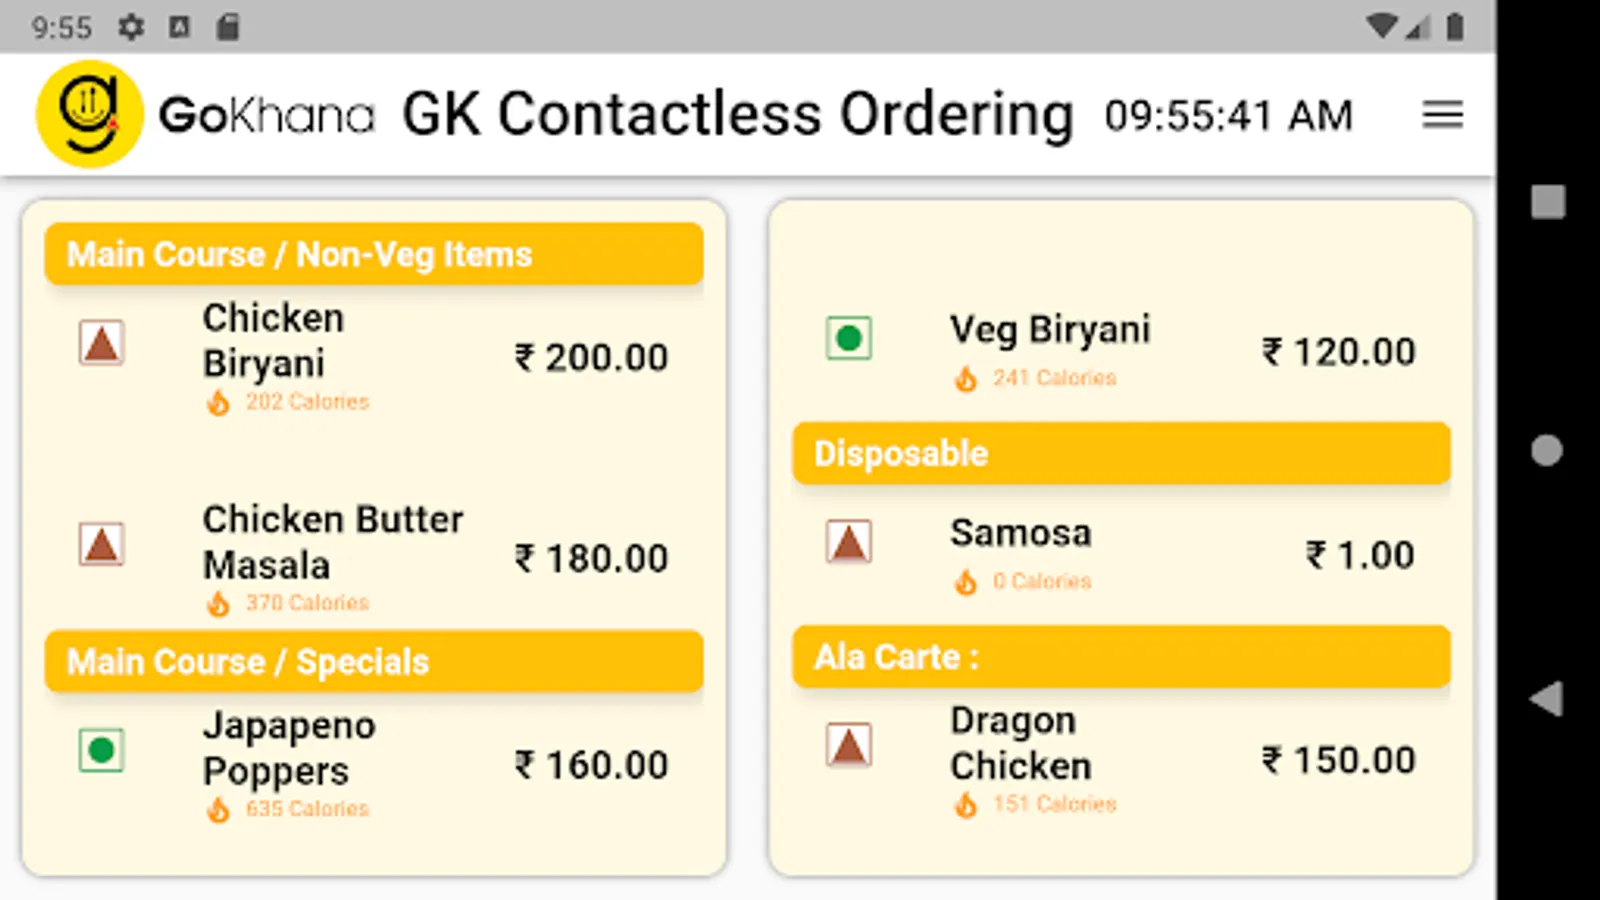This screenshot has height=900, width=1600.
Task: Tap the ₹ 150.00 Dragon Chicken price
Action: (x=1338, y=761)
